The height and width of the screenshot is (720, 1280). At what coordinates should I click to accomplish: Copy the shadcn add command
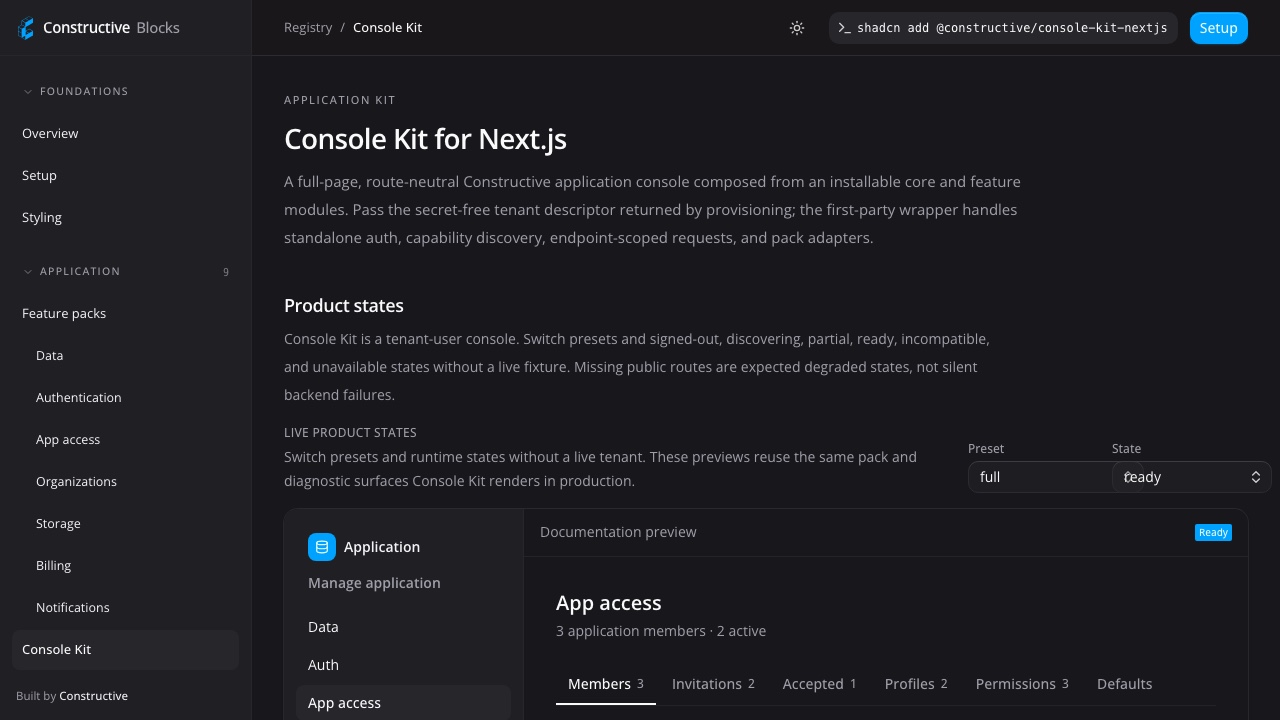1003,28
